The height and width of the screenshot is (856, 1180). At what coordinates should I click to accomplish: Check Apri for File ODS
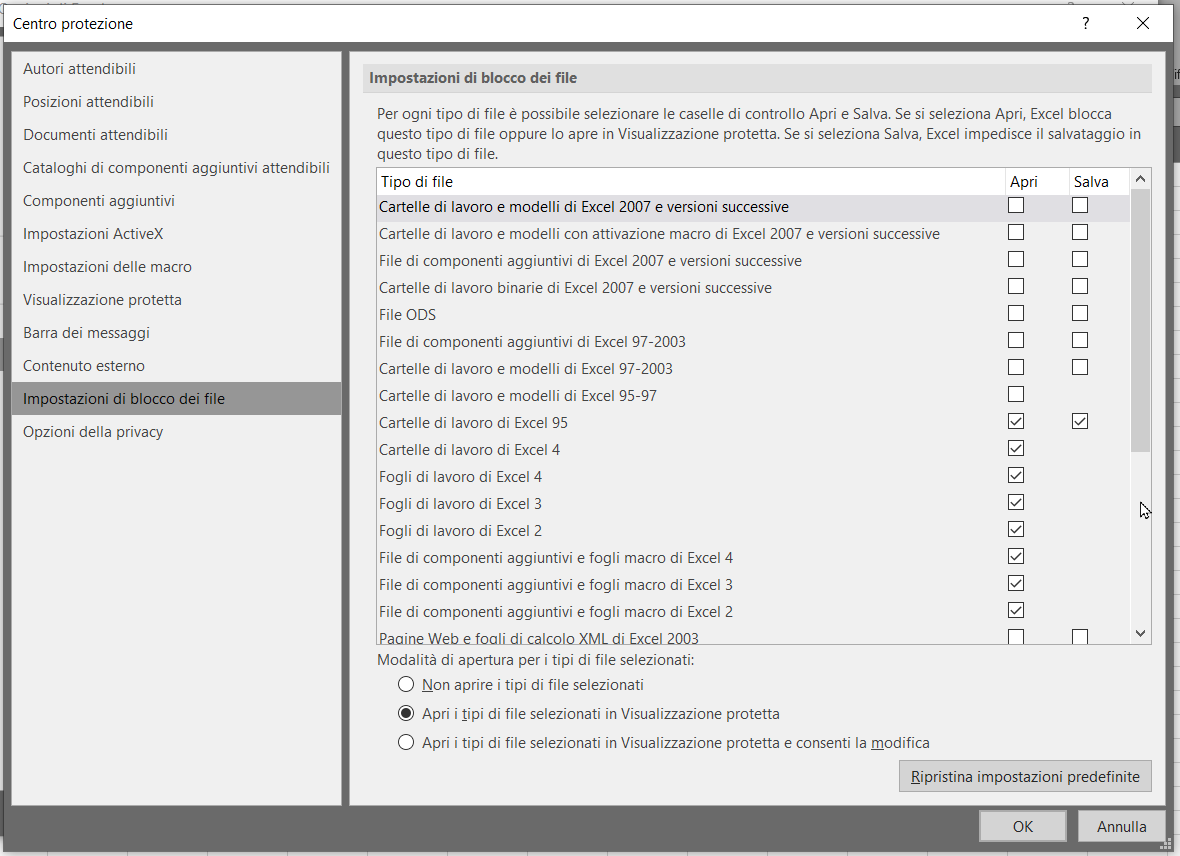pyautogui.click(x=1016, y=313)
